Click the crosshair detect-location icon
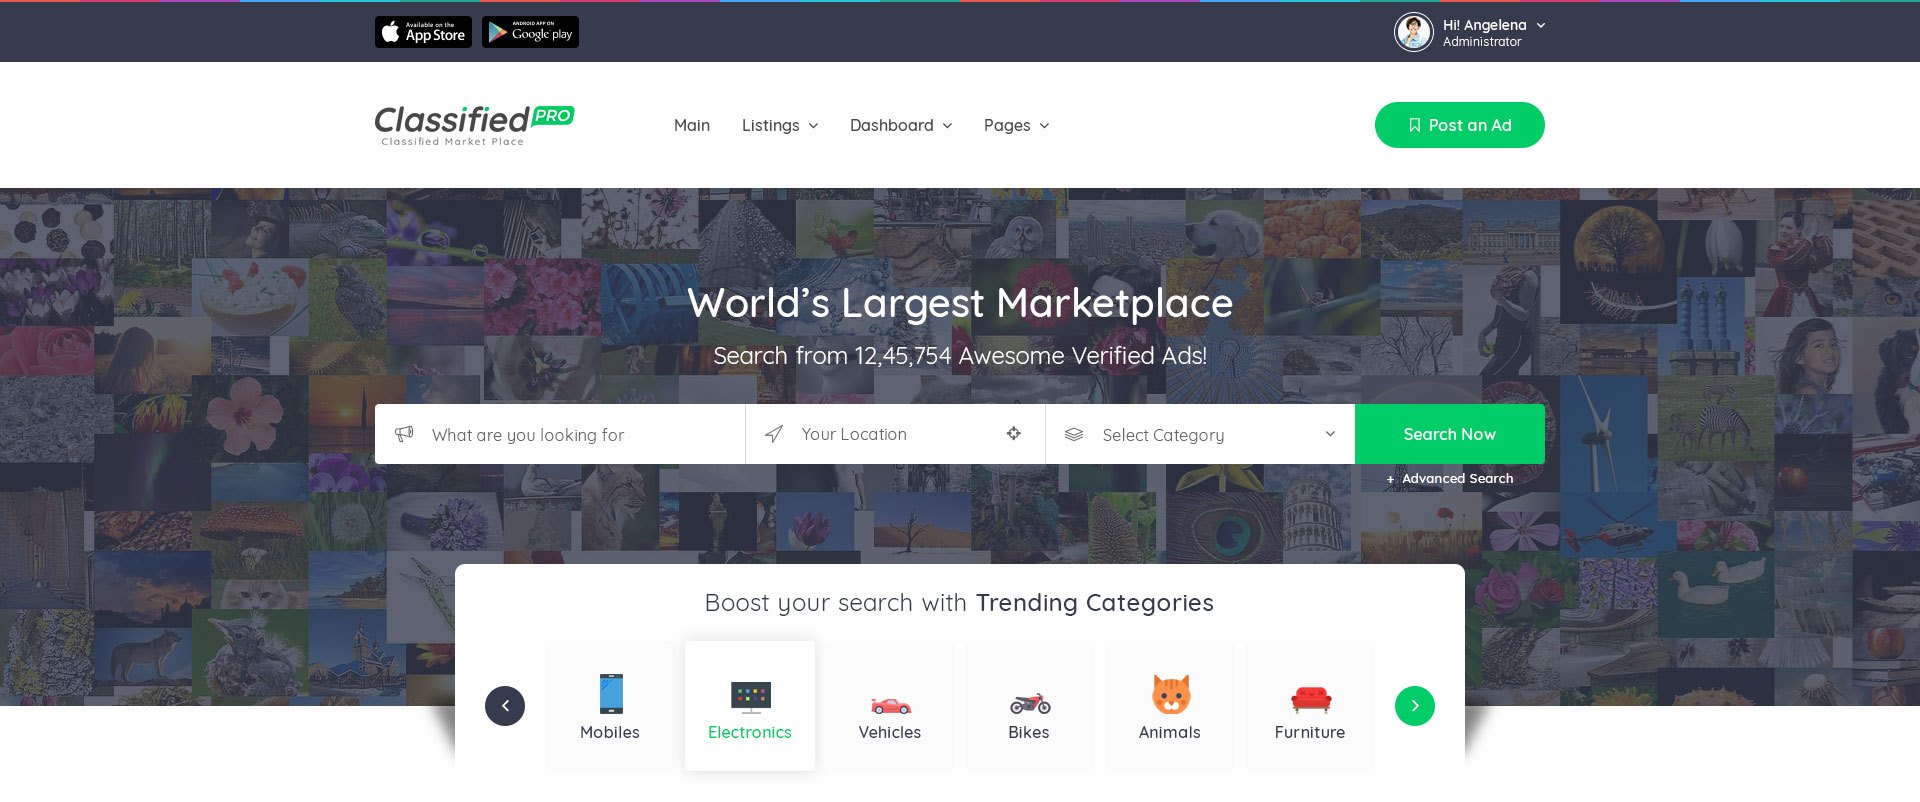Screen dimensions: 1920x802 [x=1013, y=433]
